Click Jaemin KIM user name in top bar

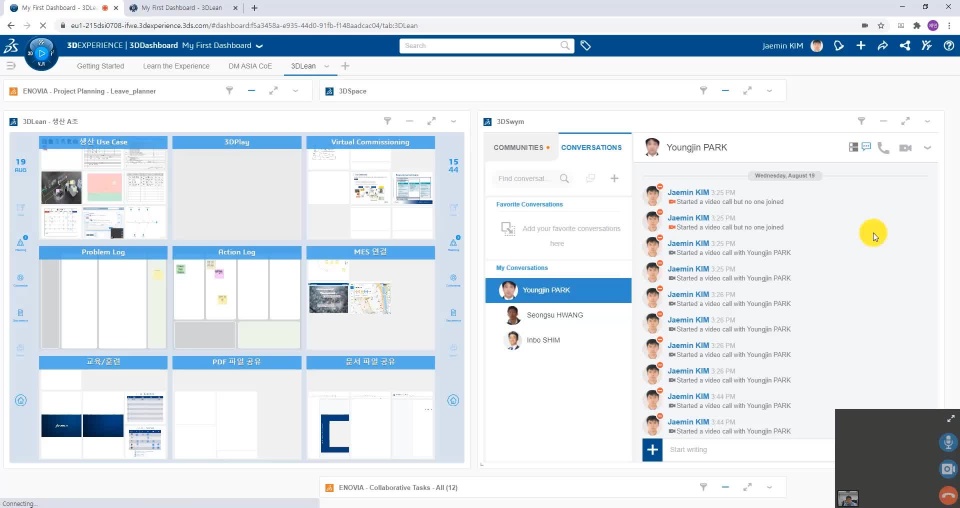point(782,46)
